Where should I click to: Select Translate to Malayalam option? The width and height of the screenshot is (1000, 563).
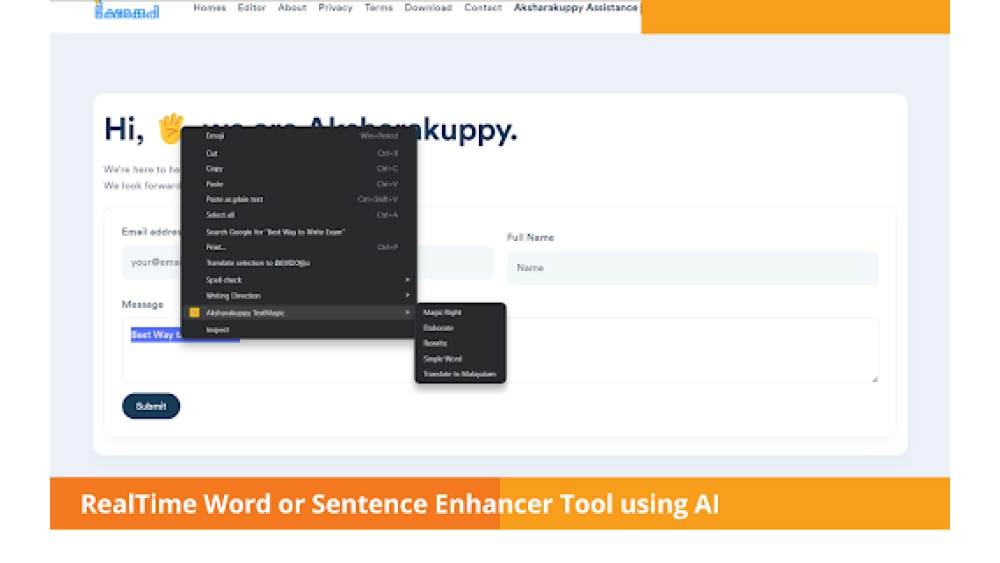(x=460, y=374)
